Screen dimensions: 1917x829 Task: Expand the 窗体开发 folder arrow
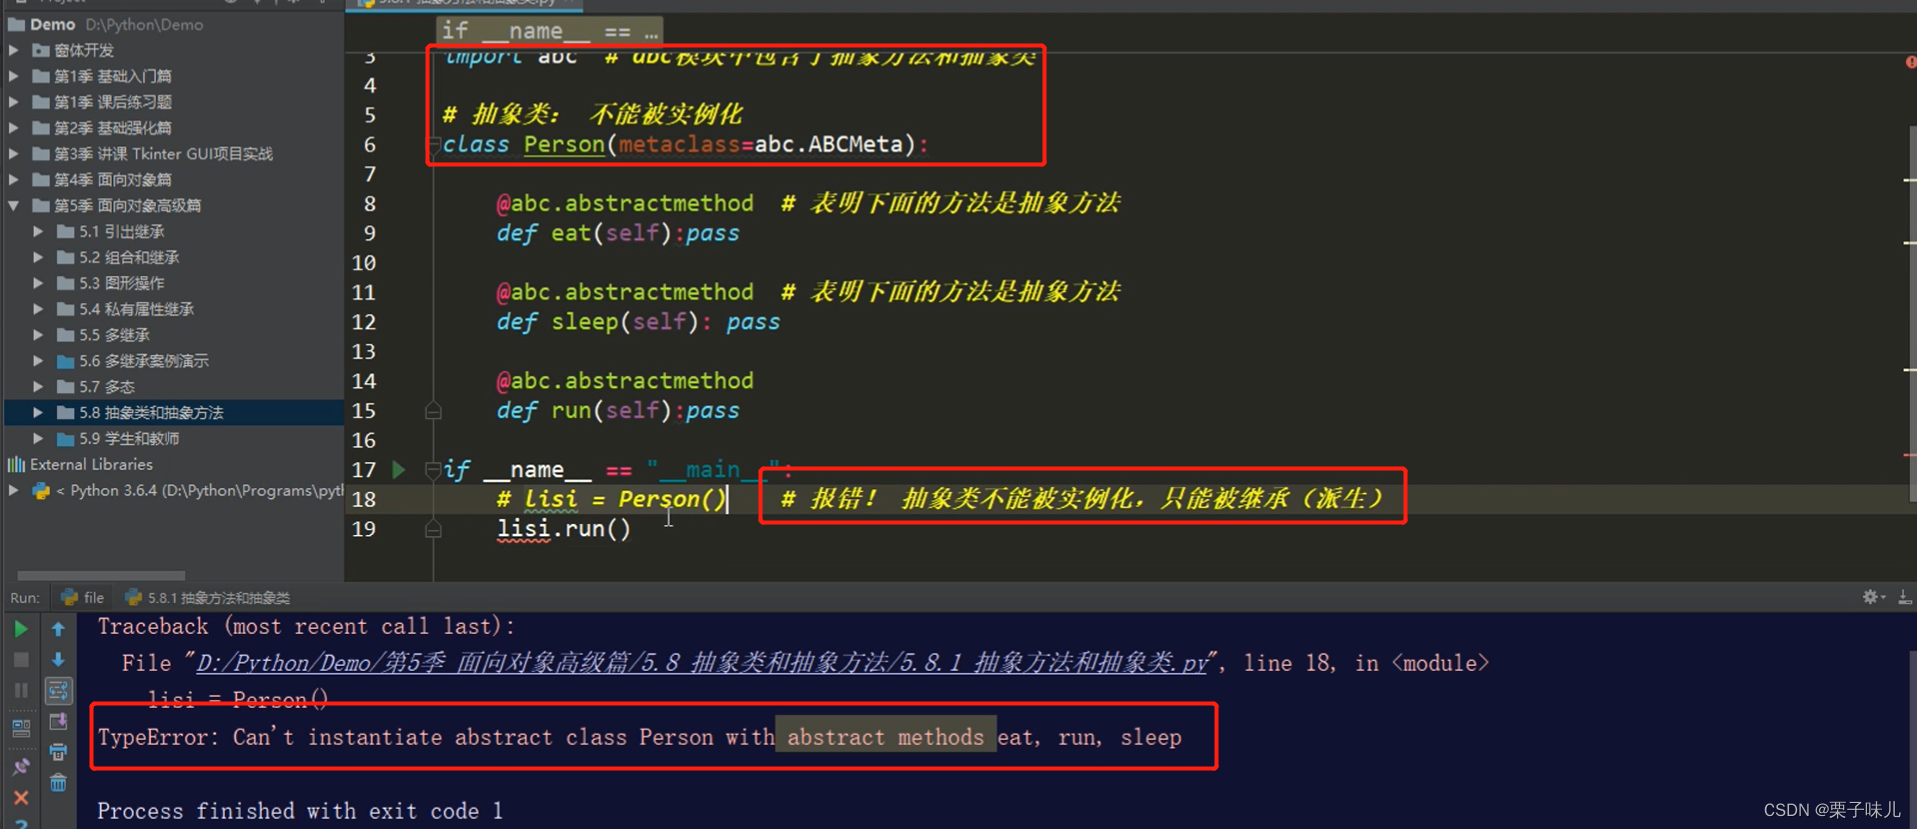click(x=14, y=50)
